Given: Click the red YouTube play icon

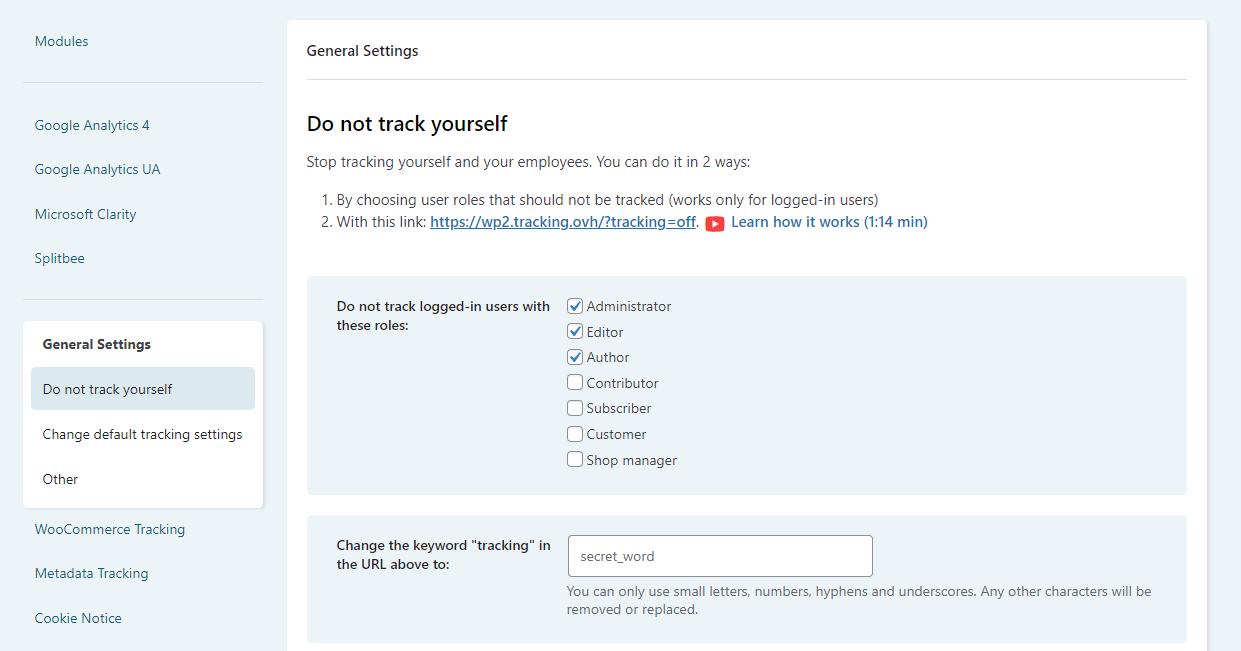Looking at the screenshot, I should coord(714,223).
